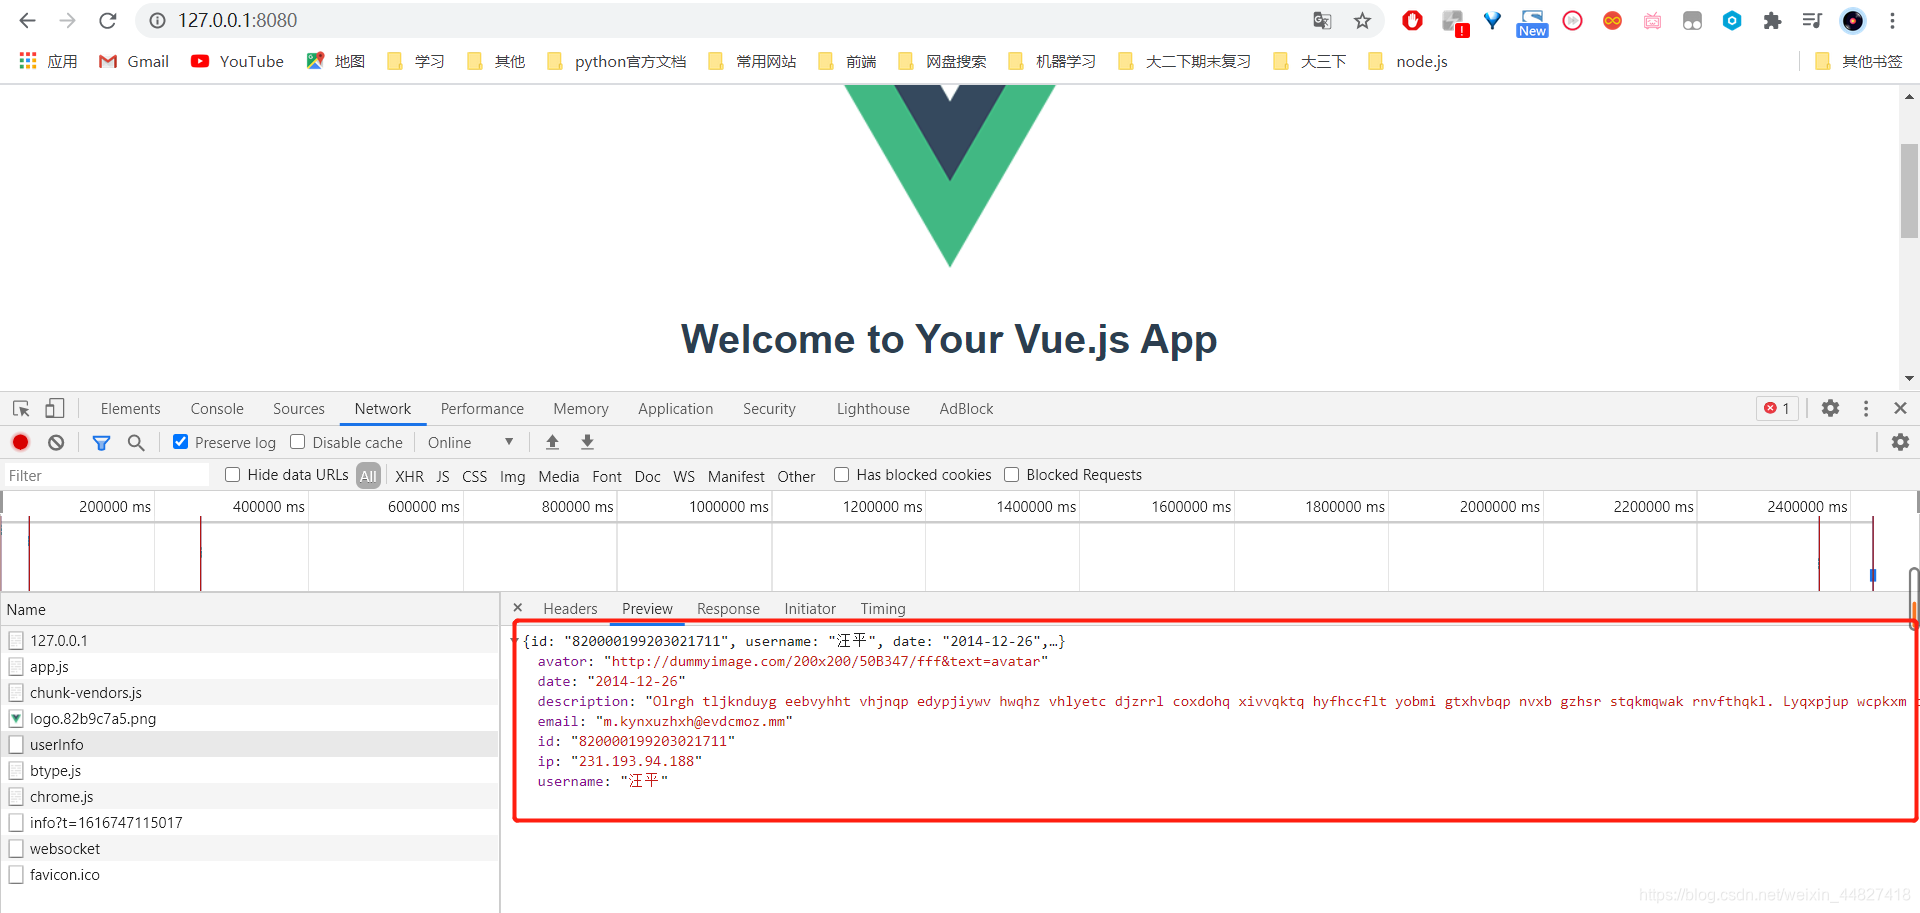Select the favicon.ico request row
The width and height of the screenshot is (1920, 913).
250,874
